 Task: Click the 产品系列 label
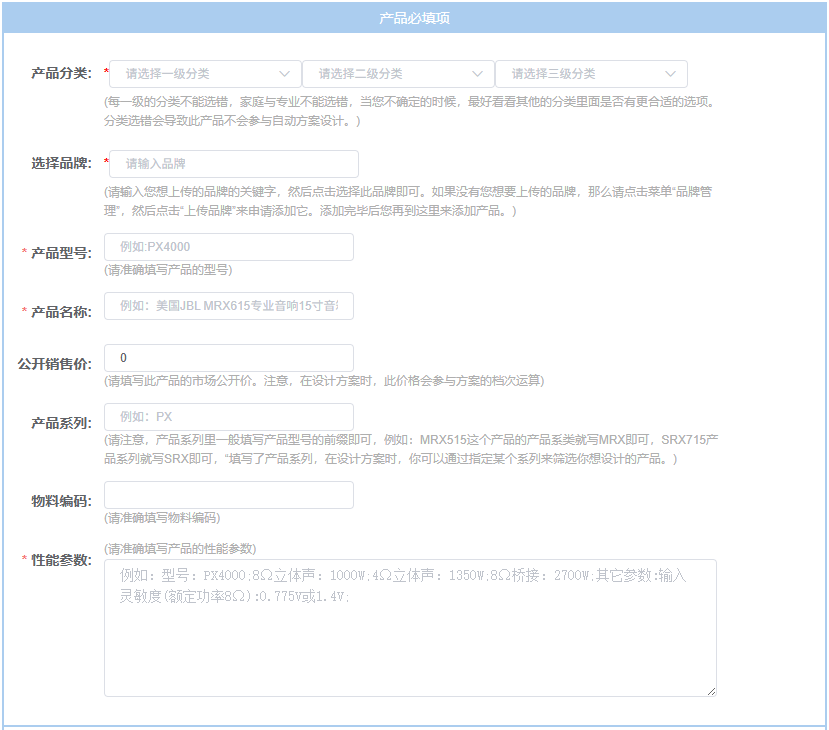coord(61,423)
